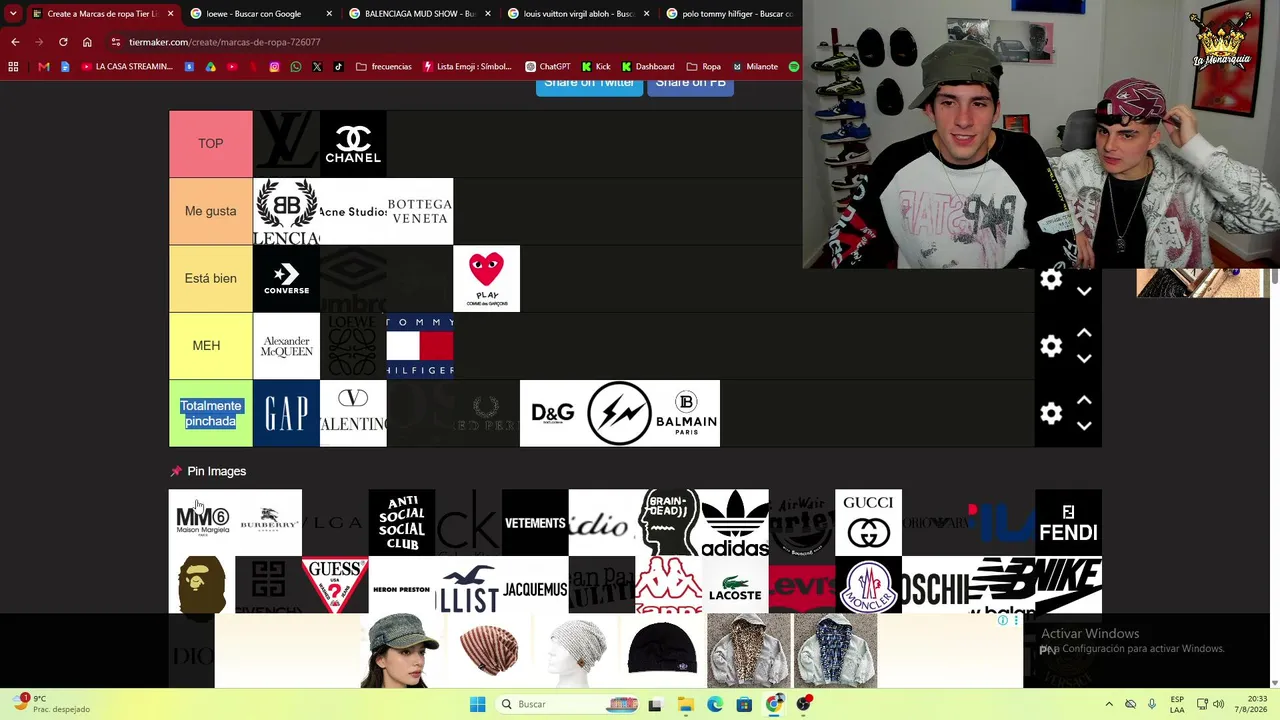
Task: Select the Loewe logo tile
Action: coord(353,345)
